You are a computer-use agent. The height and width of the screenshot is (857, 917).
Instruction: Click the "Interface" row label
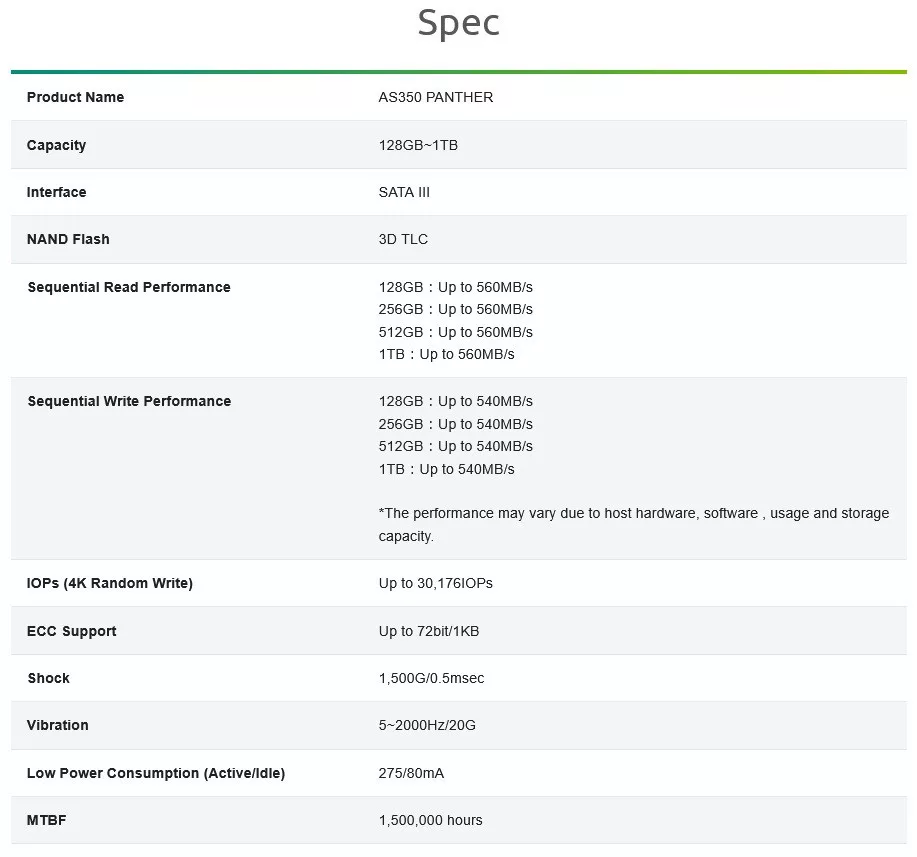pos(57,192)
